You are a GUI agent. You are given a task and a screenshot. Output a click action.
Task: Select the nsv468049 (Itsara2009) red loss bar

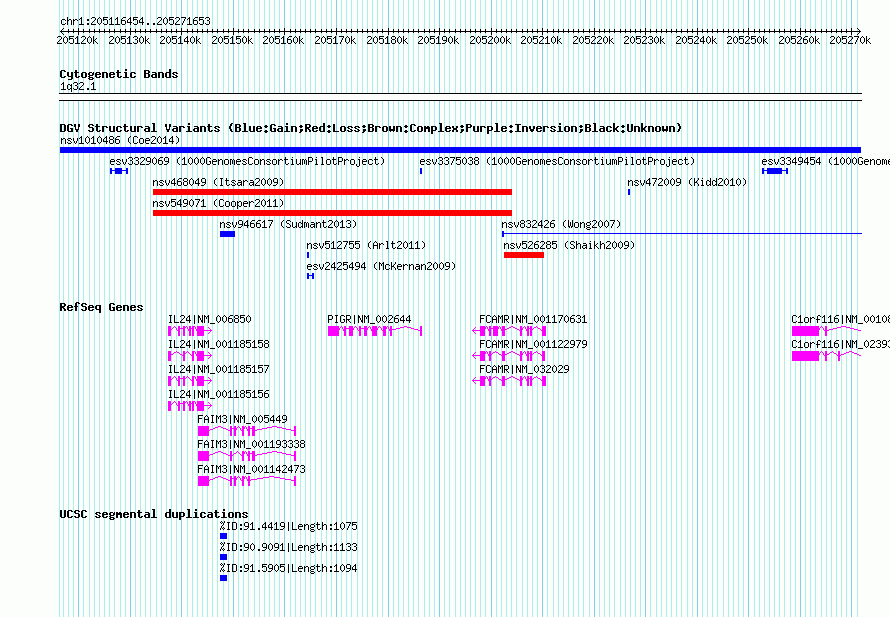pyautogui.click(x=332, y=192)
